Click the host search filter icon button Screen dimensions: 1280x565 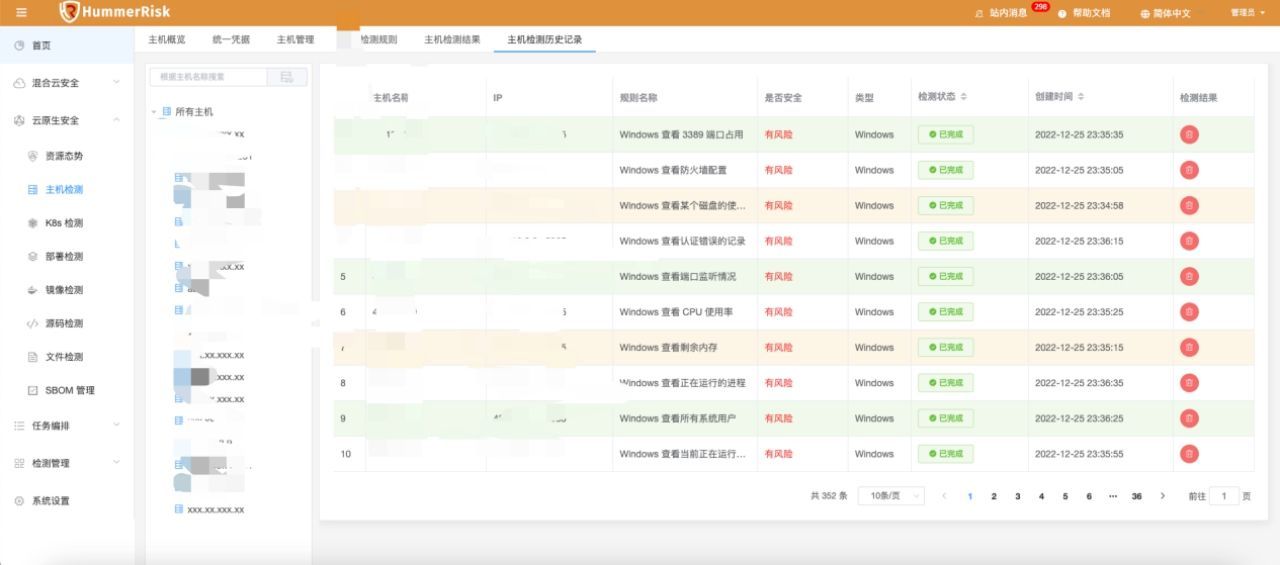coord(288,77)
